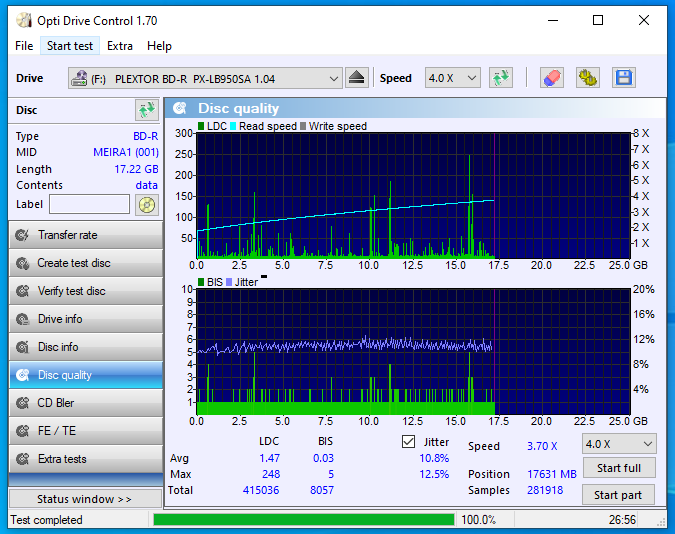The image size is (675, 534).
Task: Expand the drive selection dropdown
Action: 333,78
